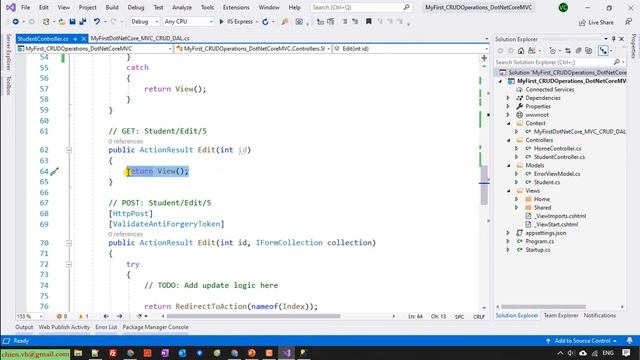Click the Search (Ctrl+Q) box
The height and width of the screenshot is (360, 640).
(360, 7)
